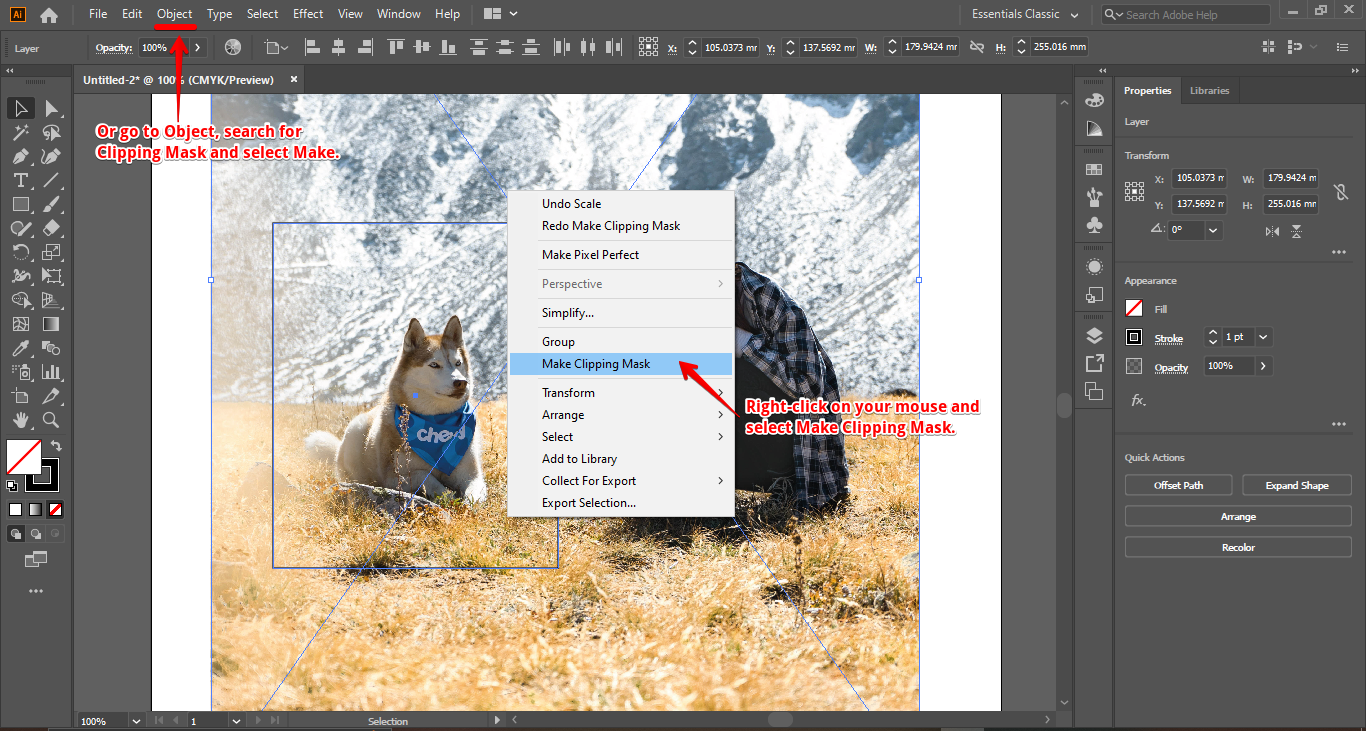Click the Fill swatch in Appearance
Image resolution: width=1366 pixels, height=731 pixels.
pyautogui.click(x=1134, y=309)
